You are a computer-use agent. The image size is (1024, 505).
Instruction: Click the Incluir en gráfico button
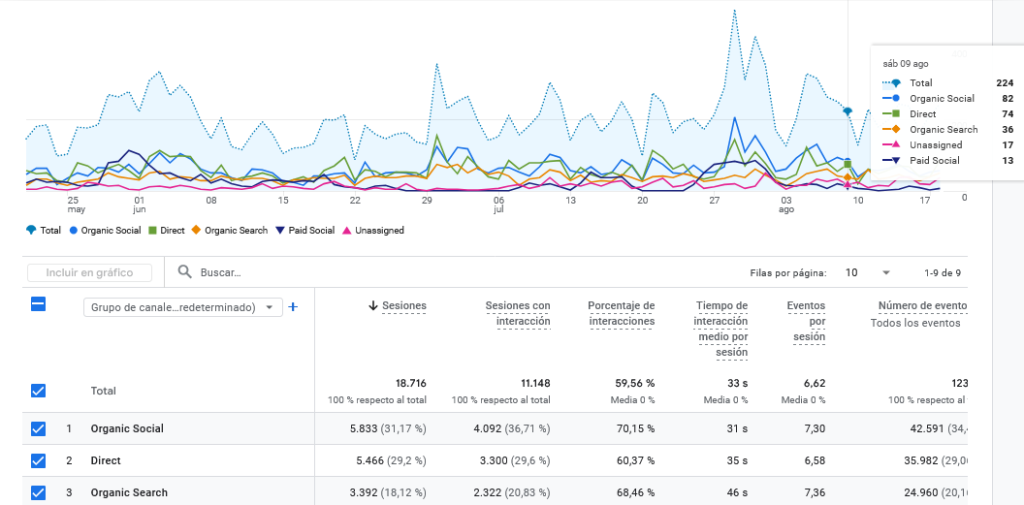click(90, 272)
